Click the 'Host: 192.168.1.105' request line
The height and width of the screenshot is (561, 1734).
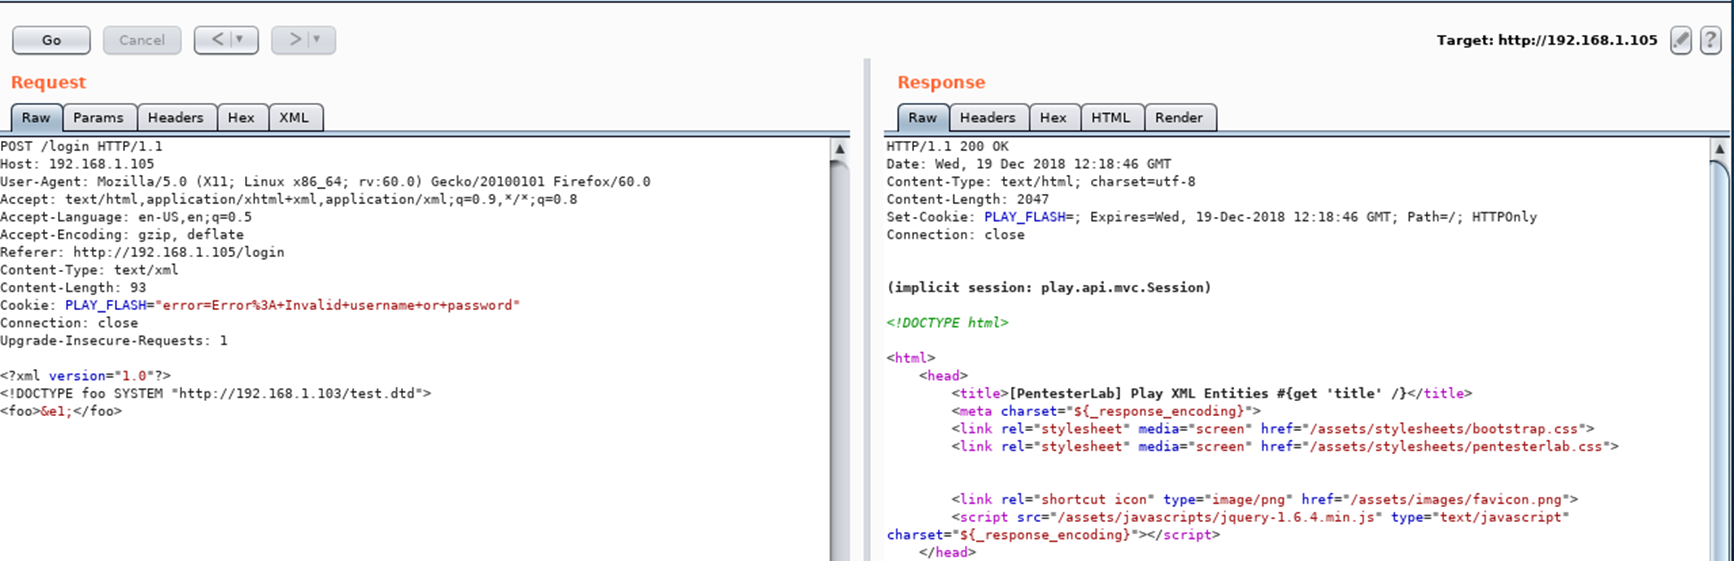[x=77, y=164]
